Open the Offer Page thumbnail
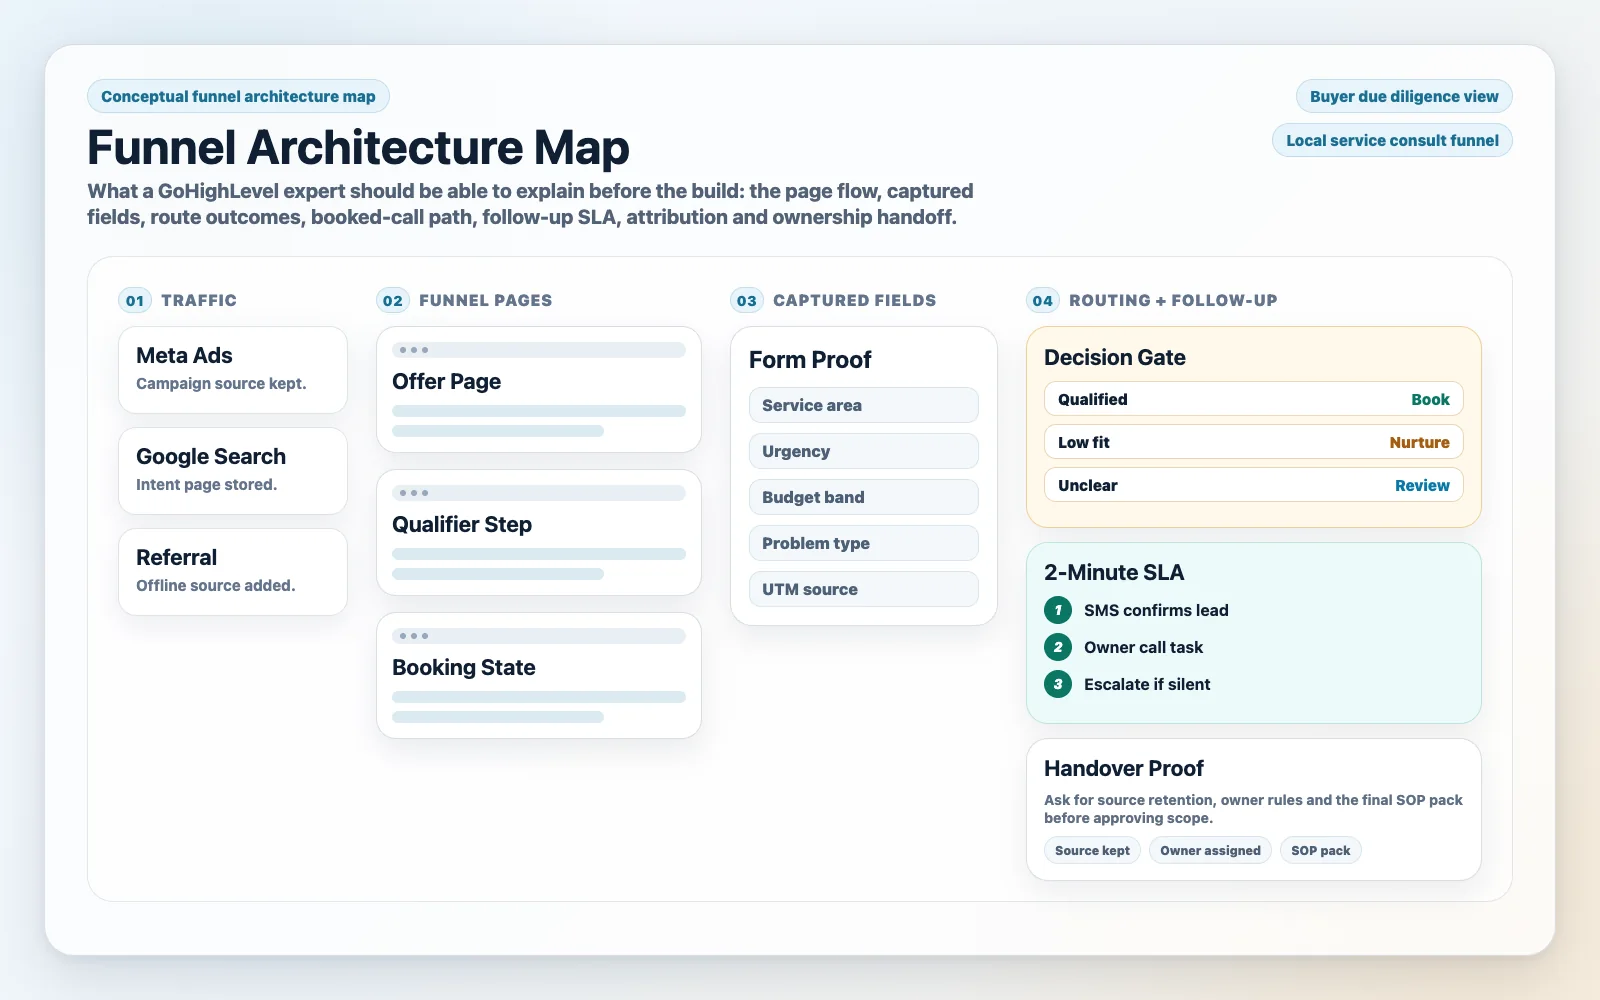The image size is (1600, 1000). pos(539,390)
